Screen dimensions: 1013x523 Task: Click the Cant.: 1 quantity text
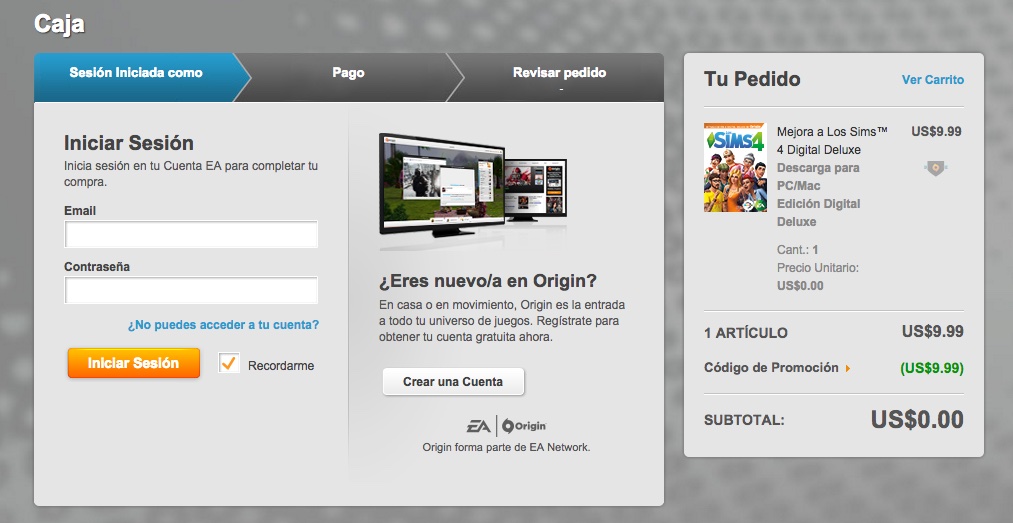click(x=798, y=250)
